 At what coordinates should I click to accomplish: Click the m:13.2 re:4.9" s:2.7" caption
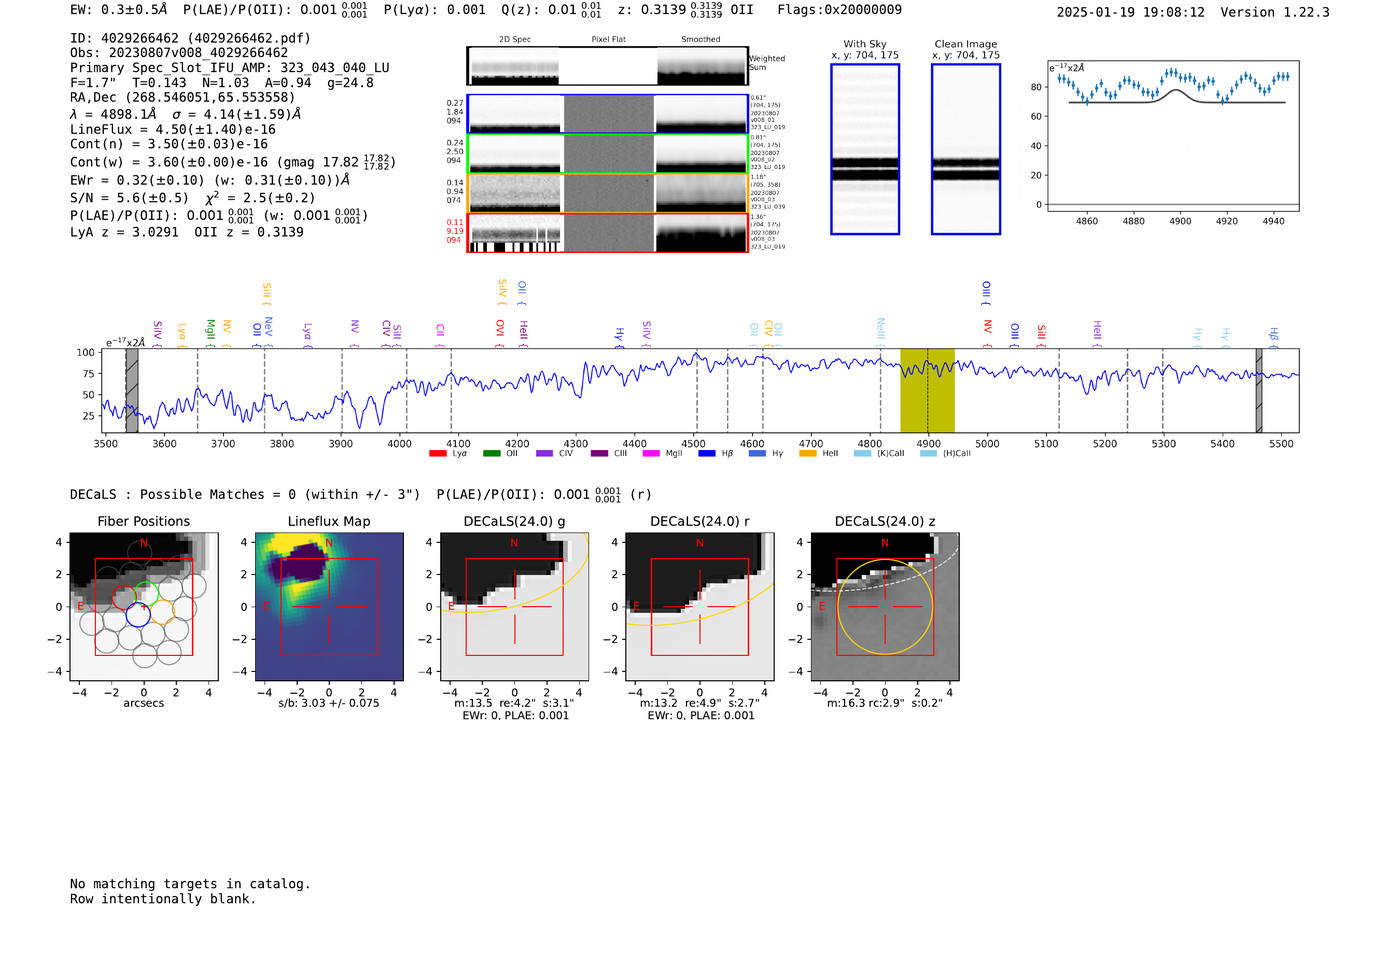click(x=700, y=703)
